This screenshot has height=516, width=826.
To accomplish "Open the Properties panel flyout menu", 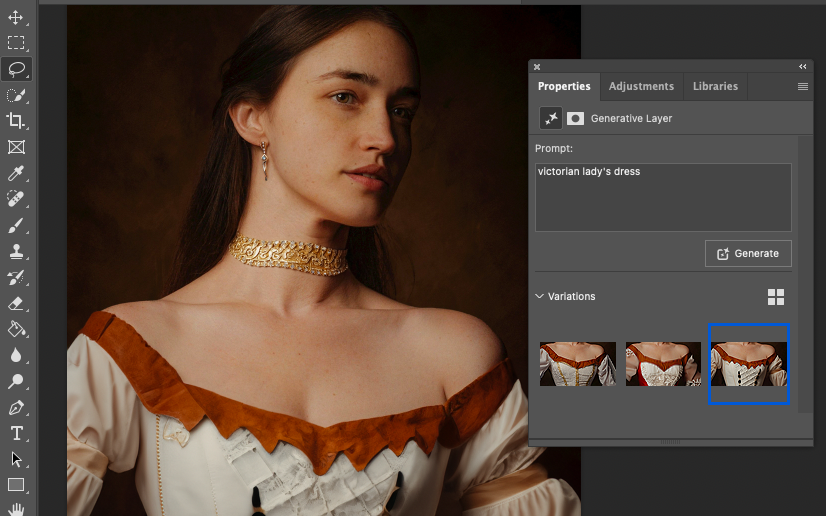I will [802, 87].
